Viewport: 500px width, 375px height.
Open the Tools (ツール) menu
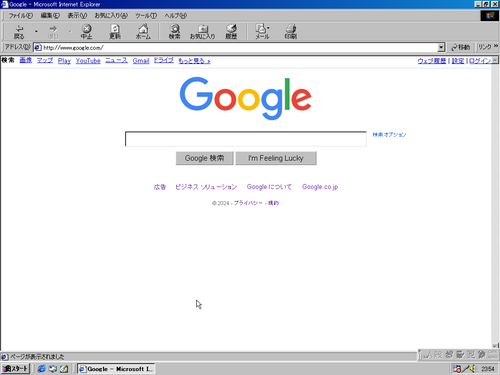146,16
